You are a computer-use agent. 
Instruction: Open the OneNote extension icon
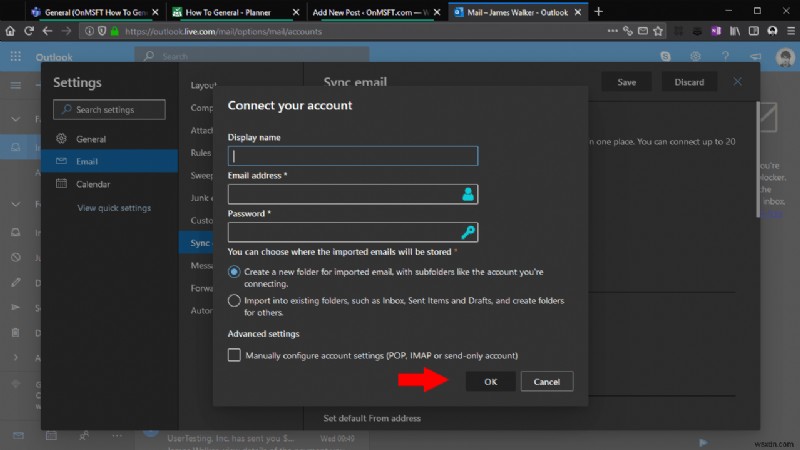[x=716, y=31]
